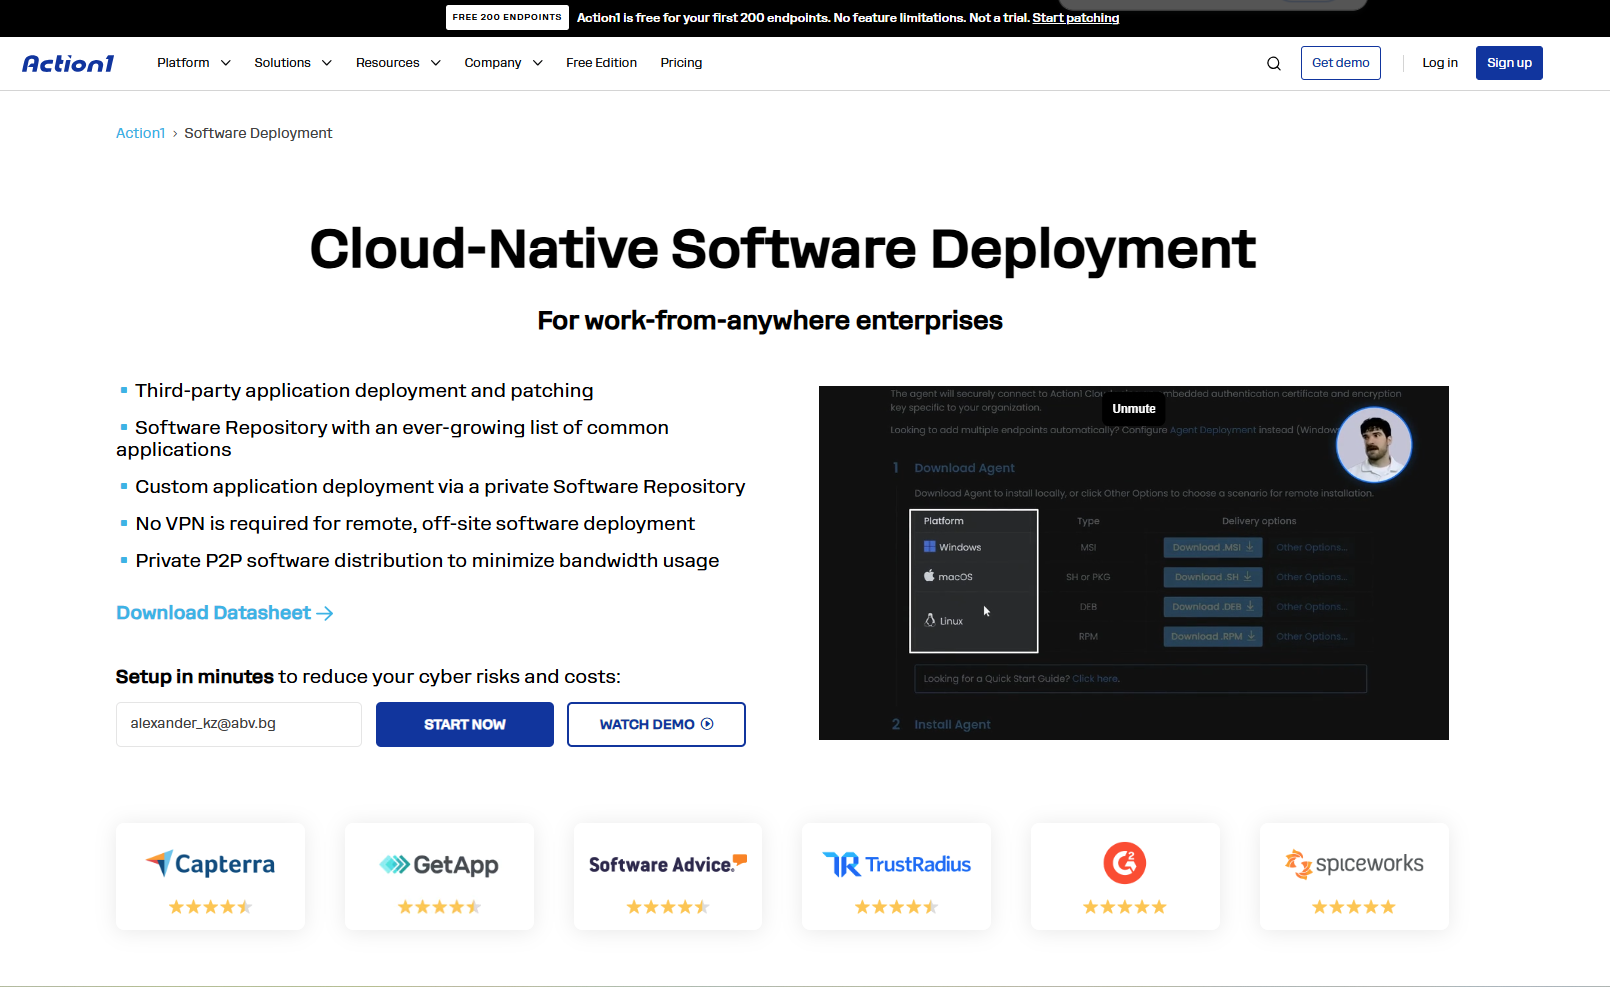Image resolution: width=1610 pixels, height=987 pixels.
Task: Expand the Company menu
Action: point(503,63)
